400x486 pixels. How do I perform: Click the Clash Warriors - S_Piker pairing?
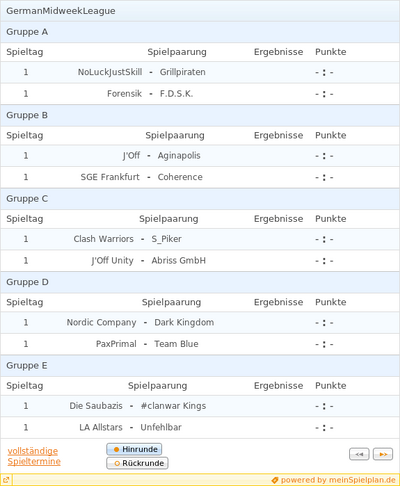[x=128, y=239]
